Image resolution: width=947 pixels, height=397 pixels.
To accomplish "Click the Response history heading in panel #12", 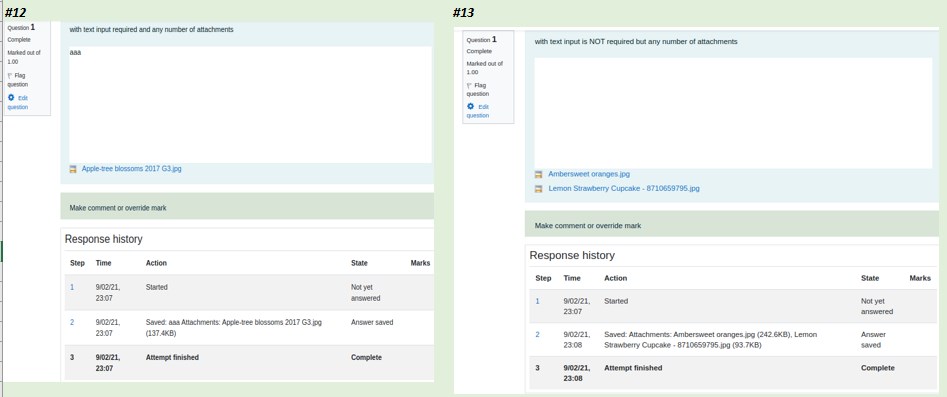I will (104, 239).
